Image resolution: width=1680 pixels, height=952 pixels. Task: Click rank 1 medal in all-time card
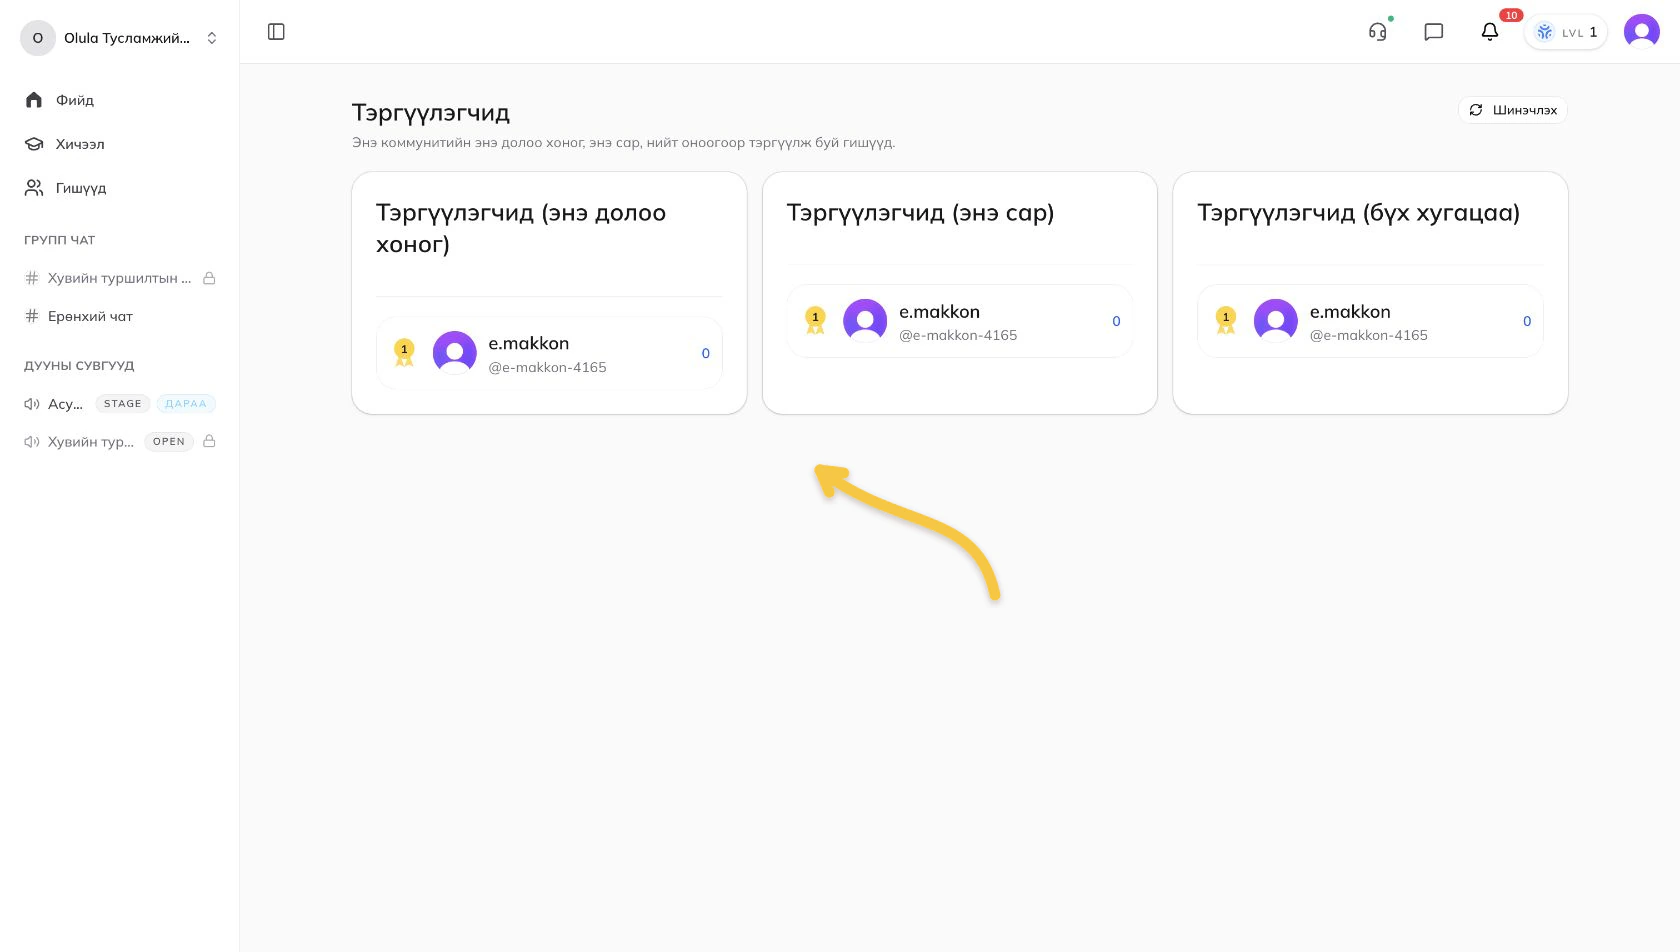pyautogui.click(x=1226, y=321)
